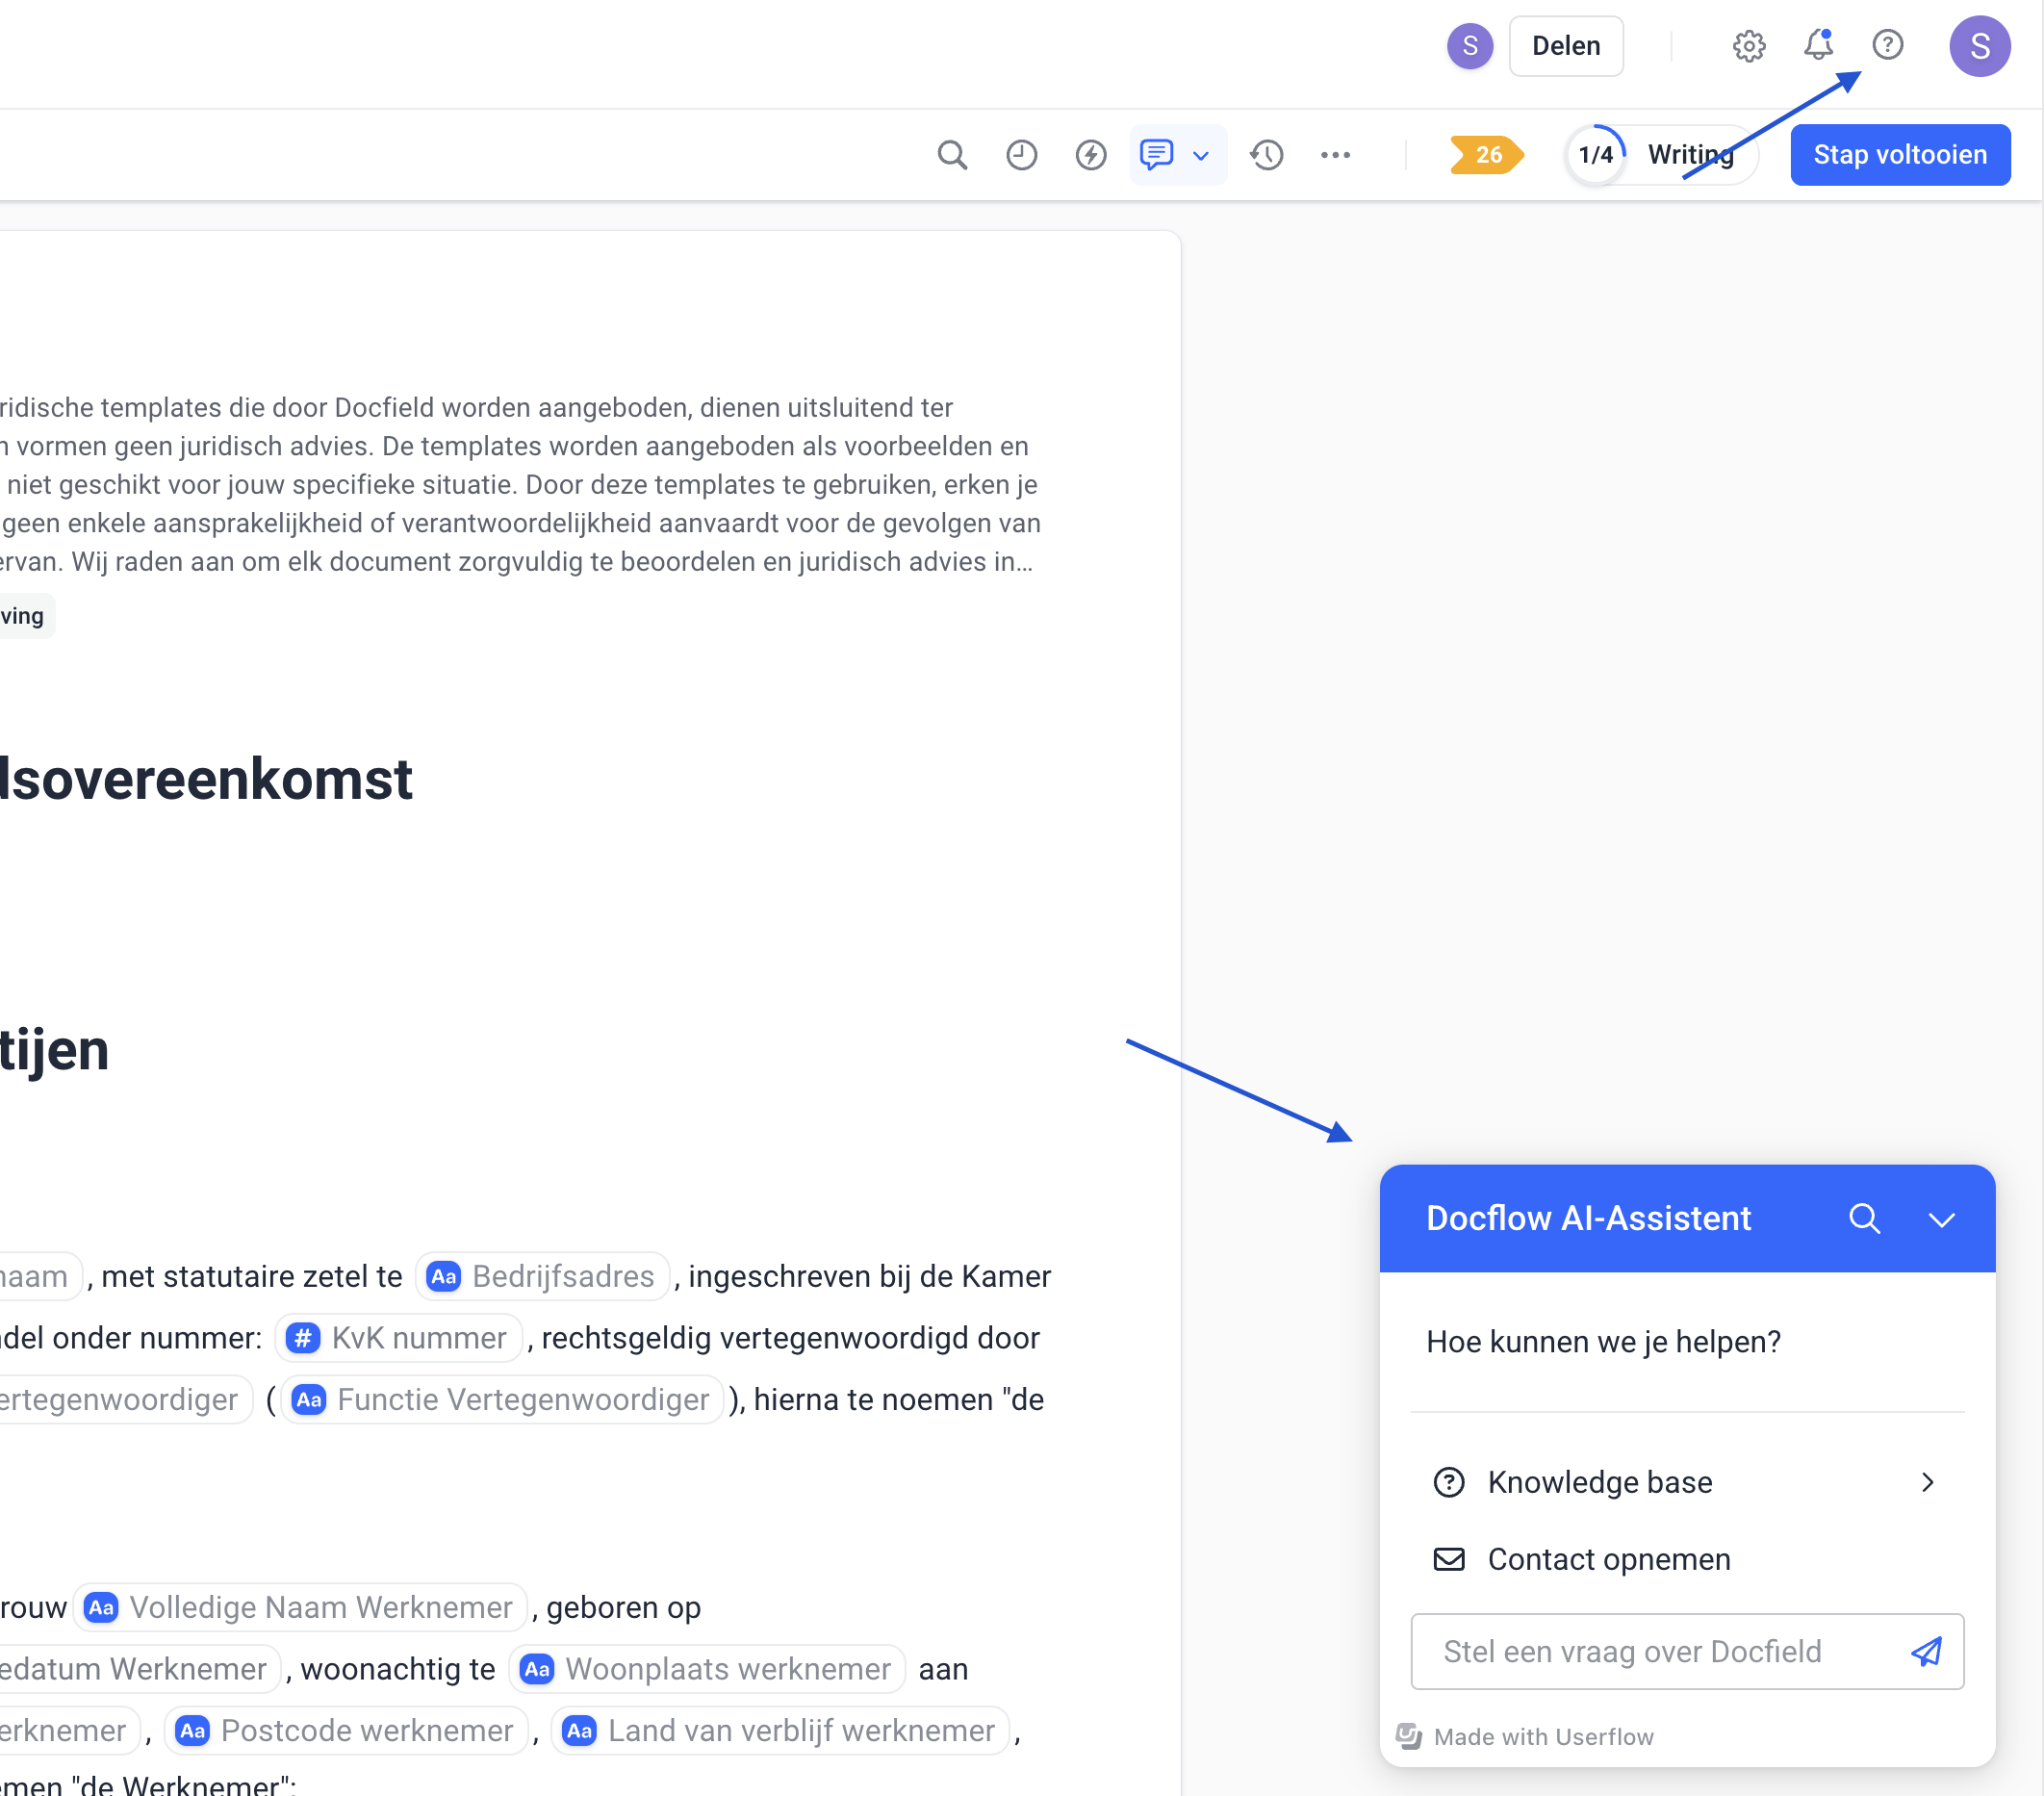Open the more options ellipsis menu
Screen dimensions: 2044x1796
click(1335, 155)
